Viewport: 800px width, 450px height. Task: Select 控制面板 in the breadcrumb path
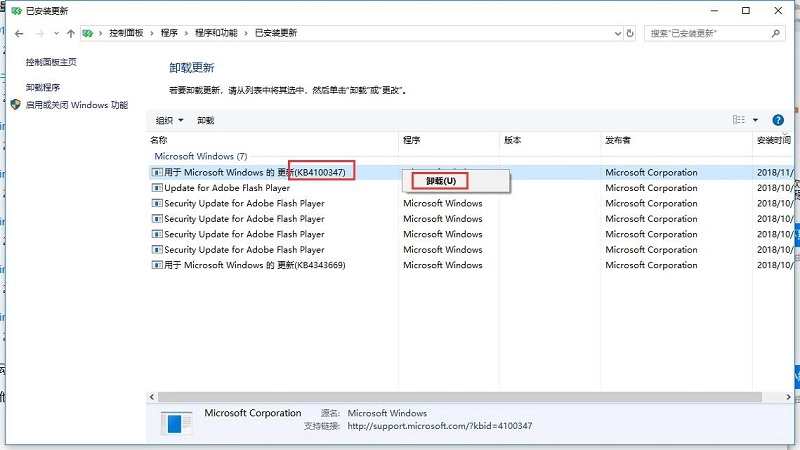click(126, 33)
